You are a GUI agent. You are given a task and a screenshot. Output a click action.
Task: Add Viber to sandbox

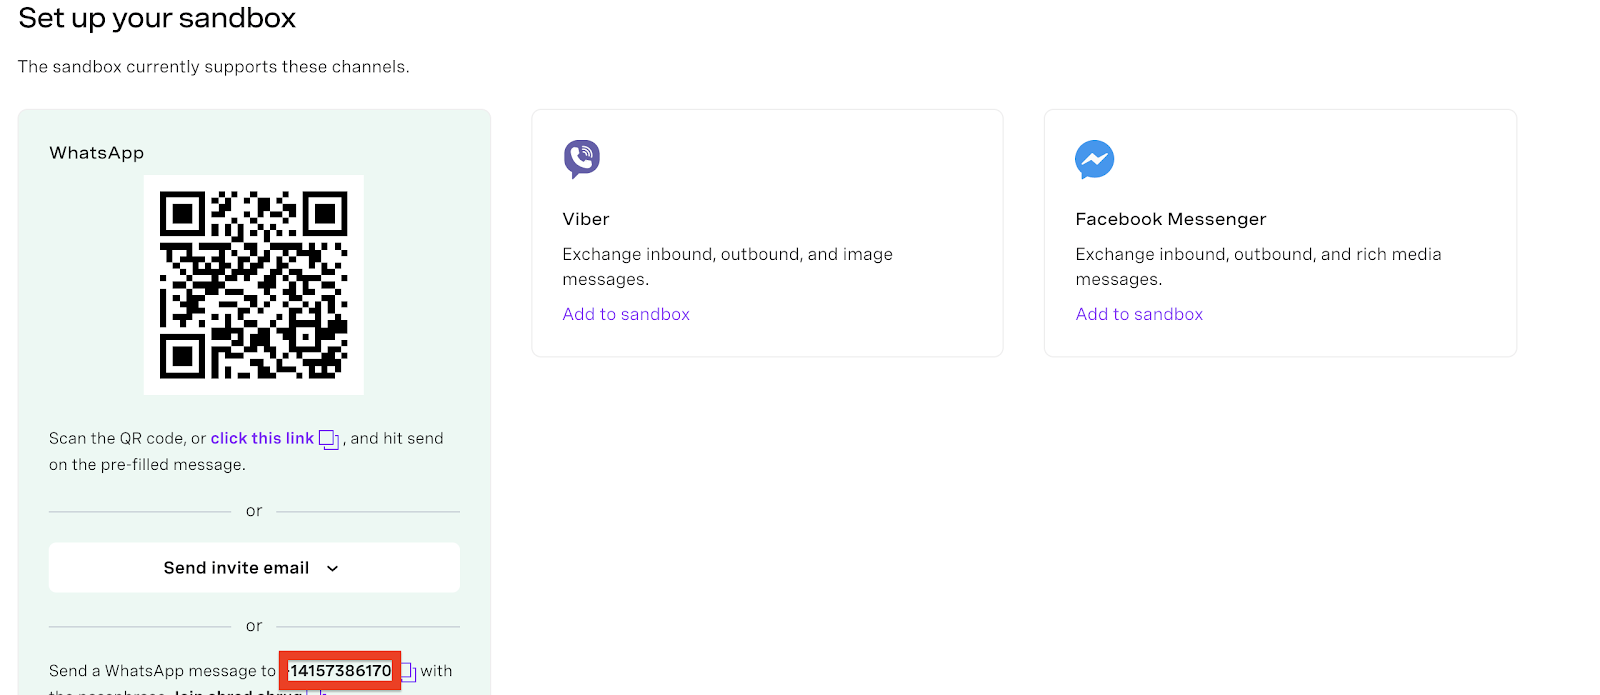tap(626, 314)
